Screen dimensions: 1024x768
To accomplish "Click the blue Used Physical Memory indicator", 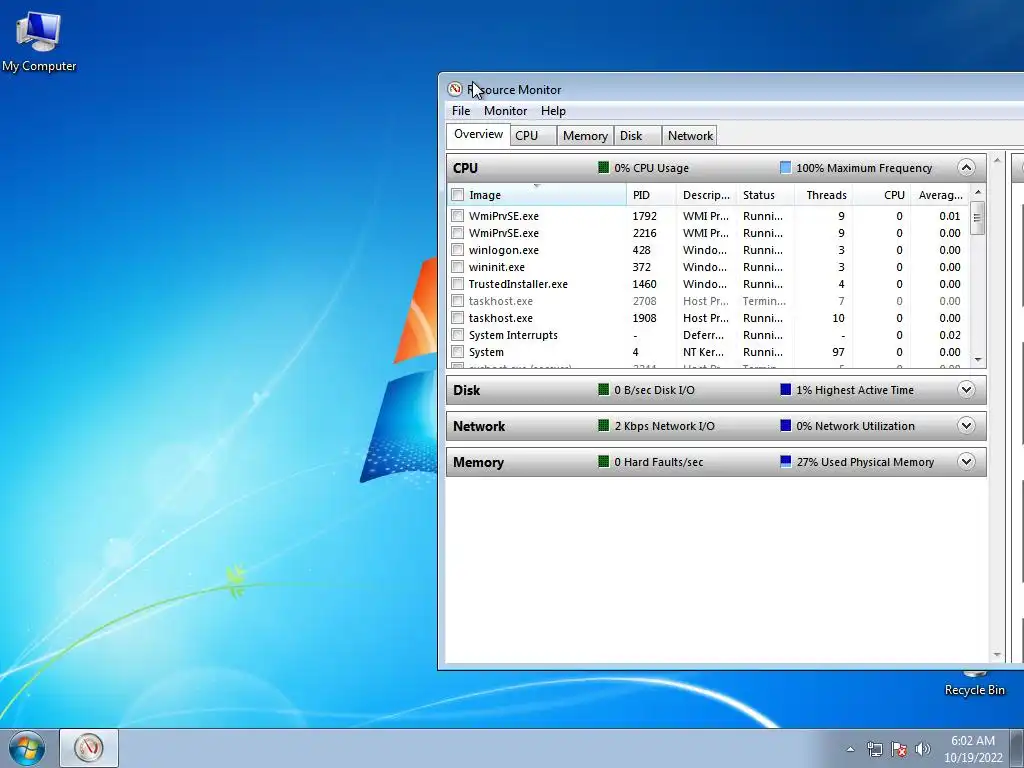I will [x=786, y=462].
